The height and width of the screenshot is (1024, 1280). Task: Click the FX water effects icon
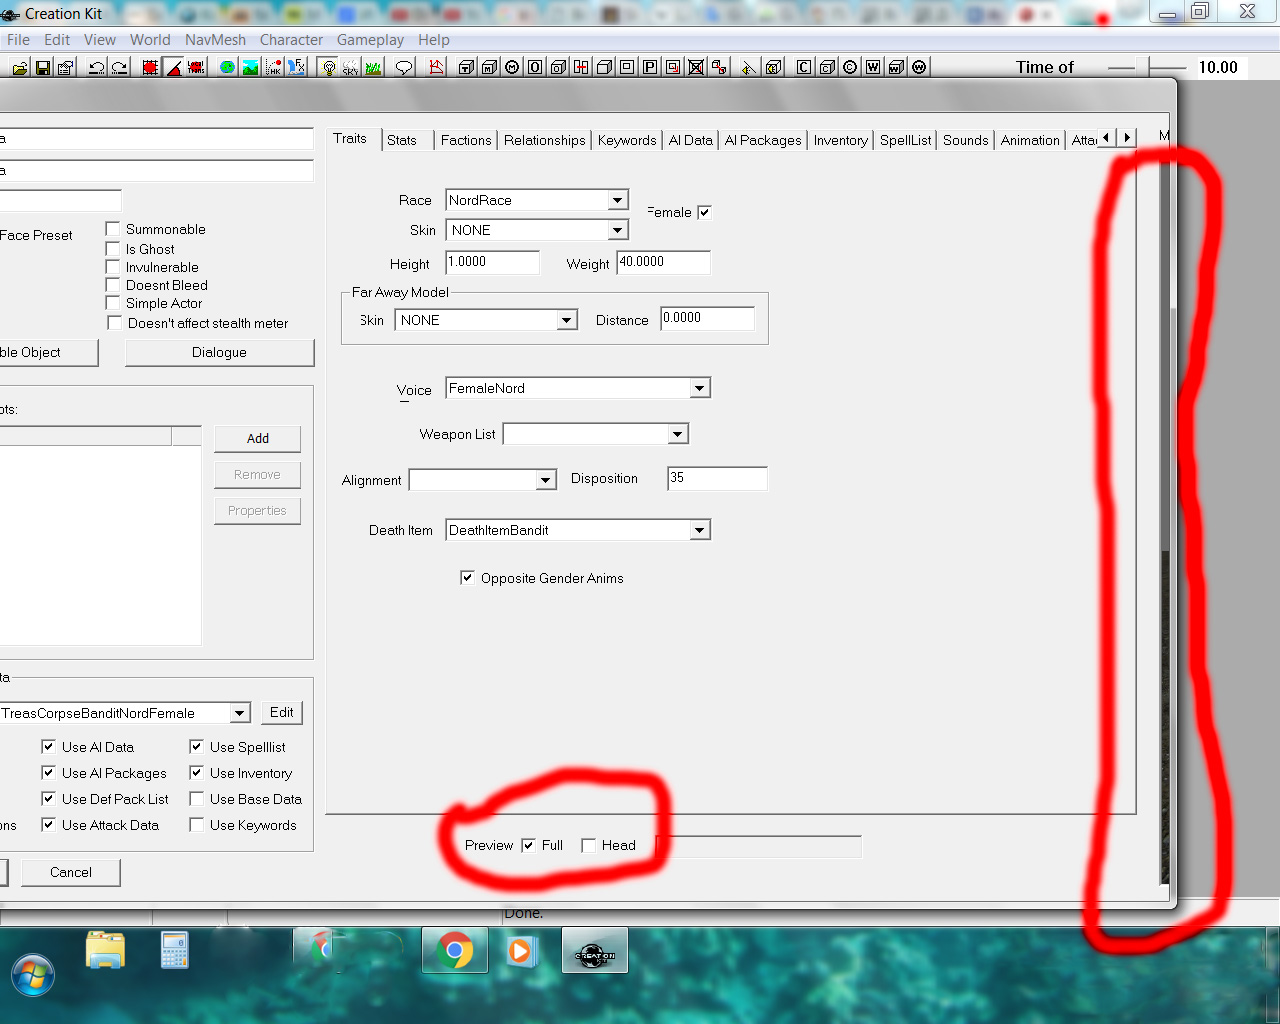(296, 67)
